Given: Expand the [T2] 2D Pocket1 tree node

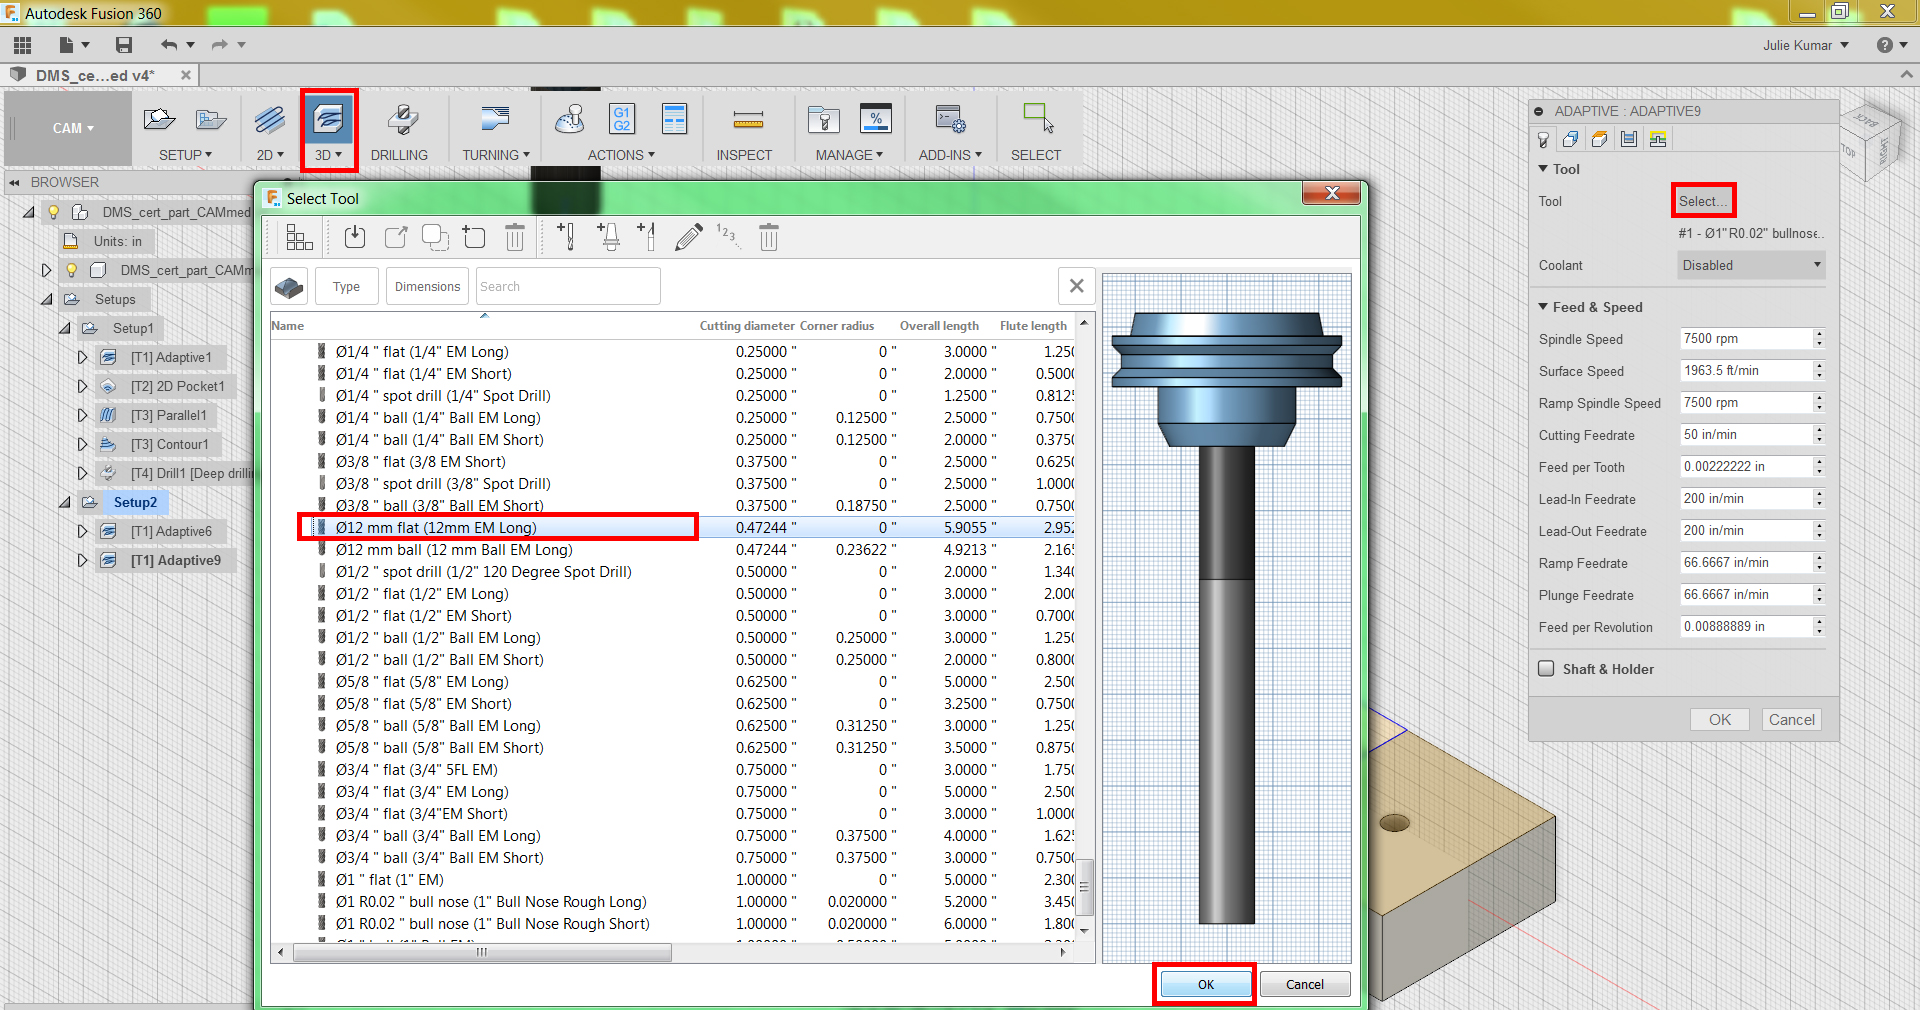Looking at the screenshot, I should pyautogui.click(x=83, y=386).
